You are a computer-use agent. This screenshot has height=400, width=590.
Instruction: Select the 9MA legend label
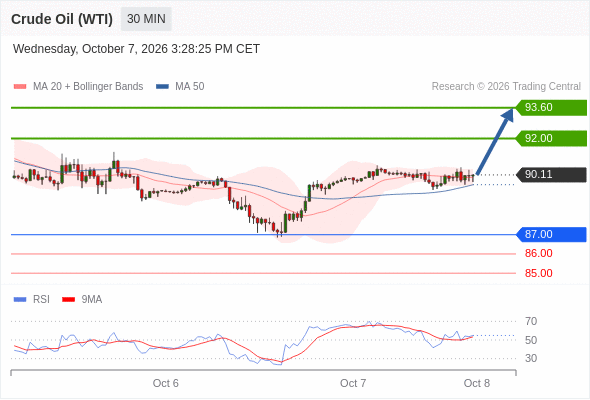click(x=92, y=300)
